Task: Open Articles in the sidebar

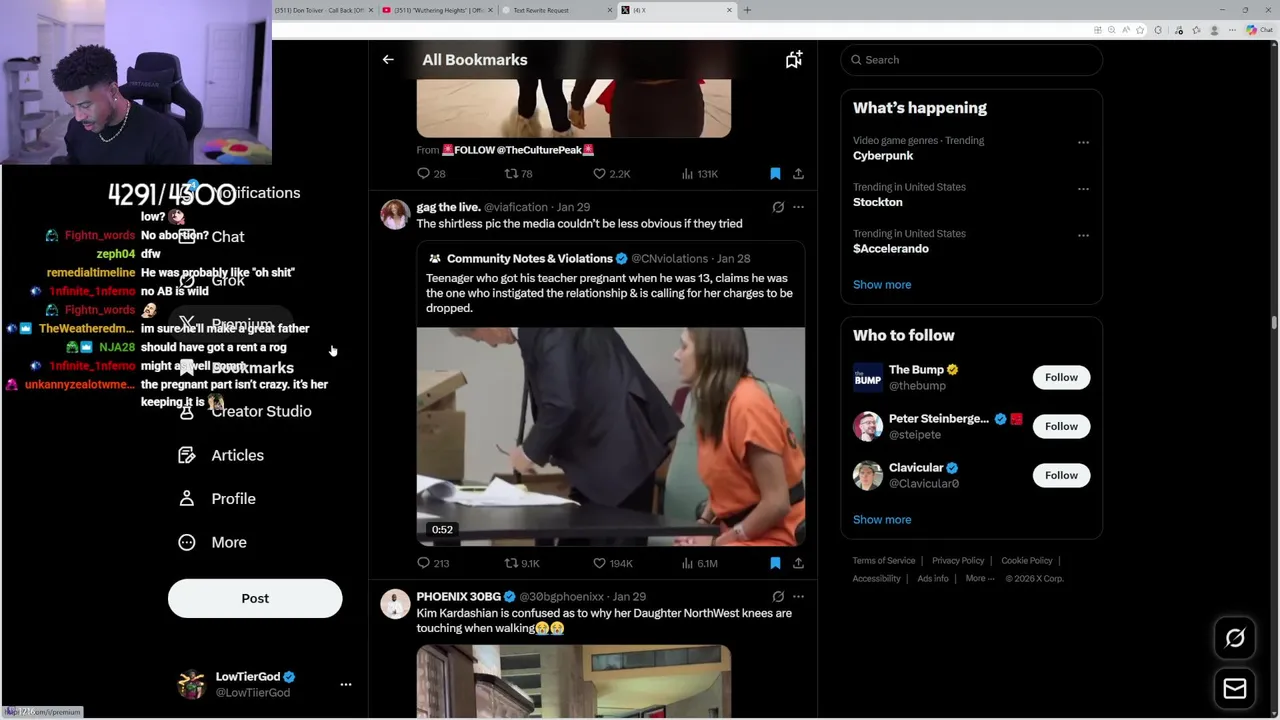Action: tap(221, 455)
